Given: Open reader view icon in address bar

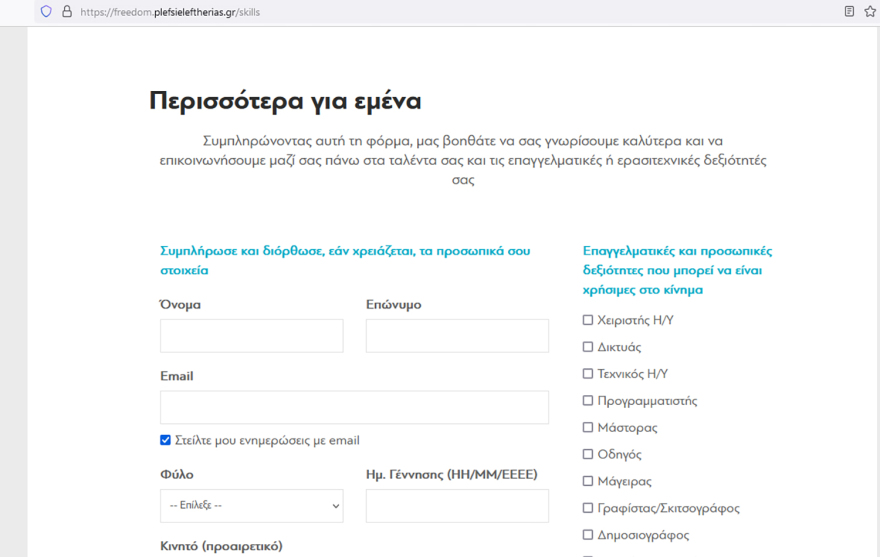Looking at the screenshot, I should (x=849, y=12).
